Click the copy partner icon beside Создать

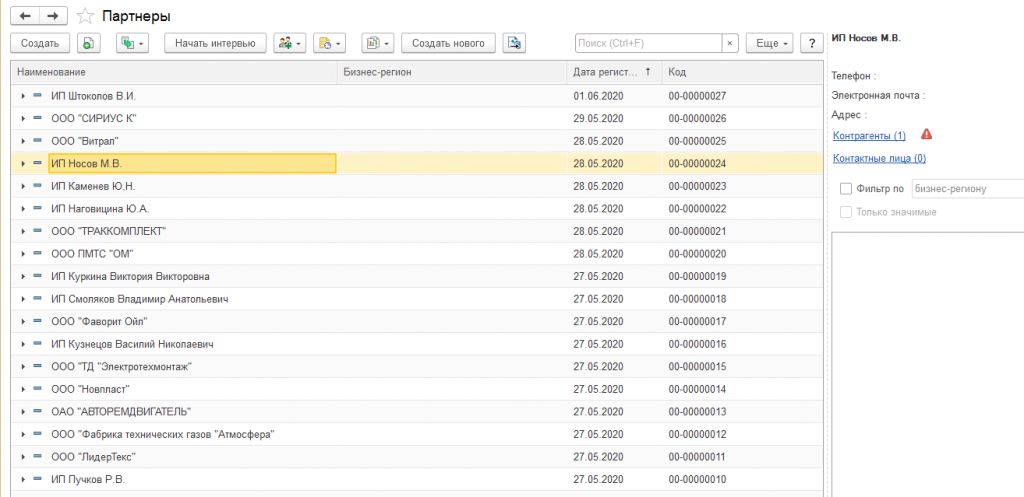(x=89, y=43)
